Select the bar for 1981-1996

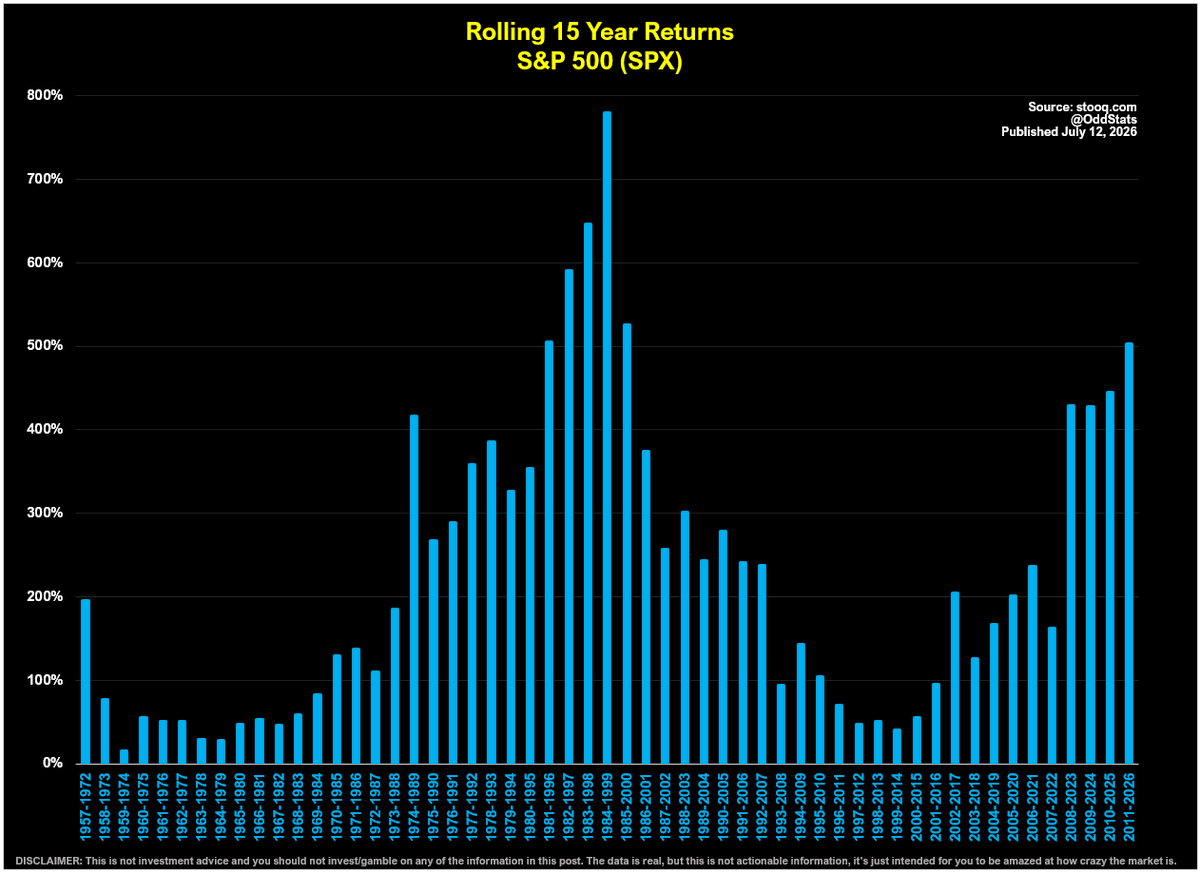pos(549,552)
